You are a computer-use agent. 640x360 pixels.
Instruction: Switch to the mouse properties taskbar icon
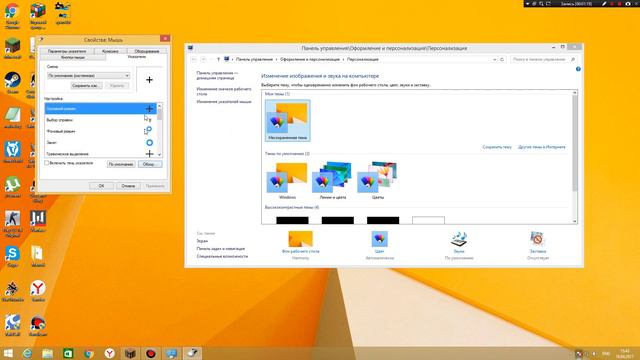pyautogui.click(x=192, y=353)
